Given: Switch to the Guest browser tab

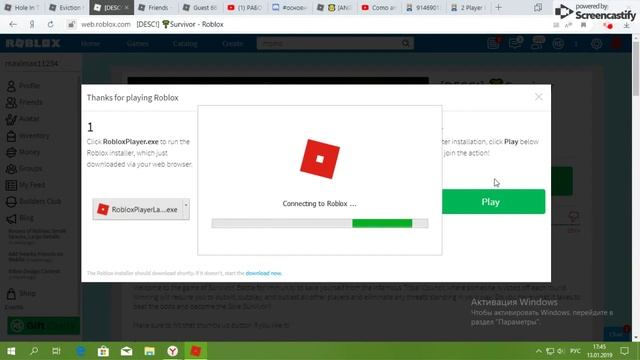Looking at the screenshot, I should (200, 7).
